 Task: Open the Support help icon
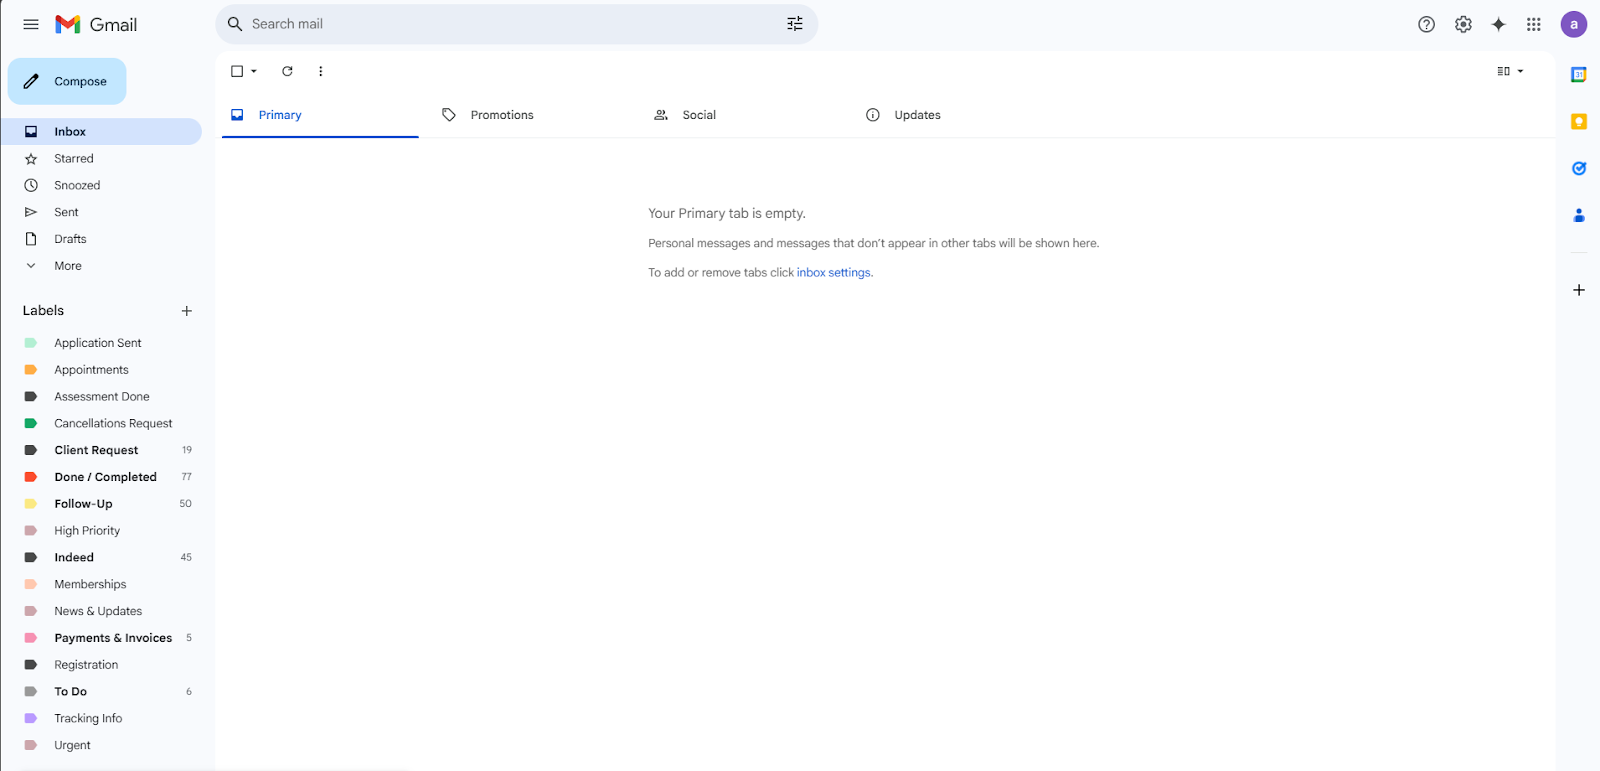point(1427,24)
